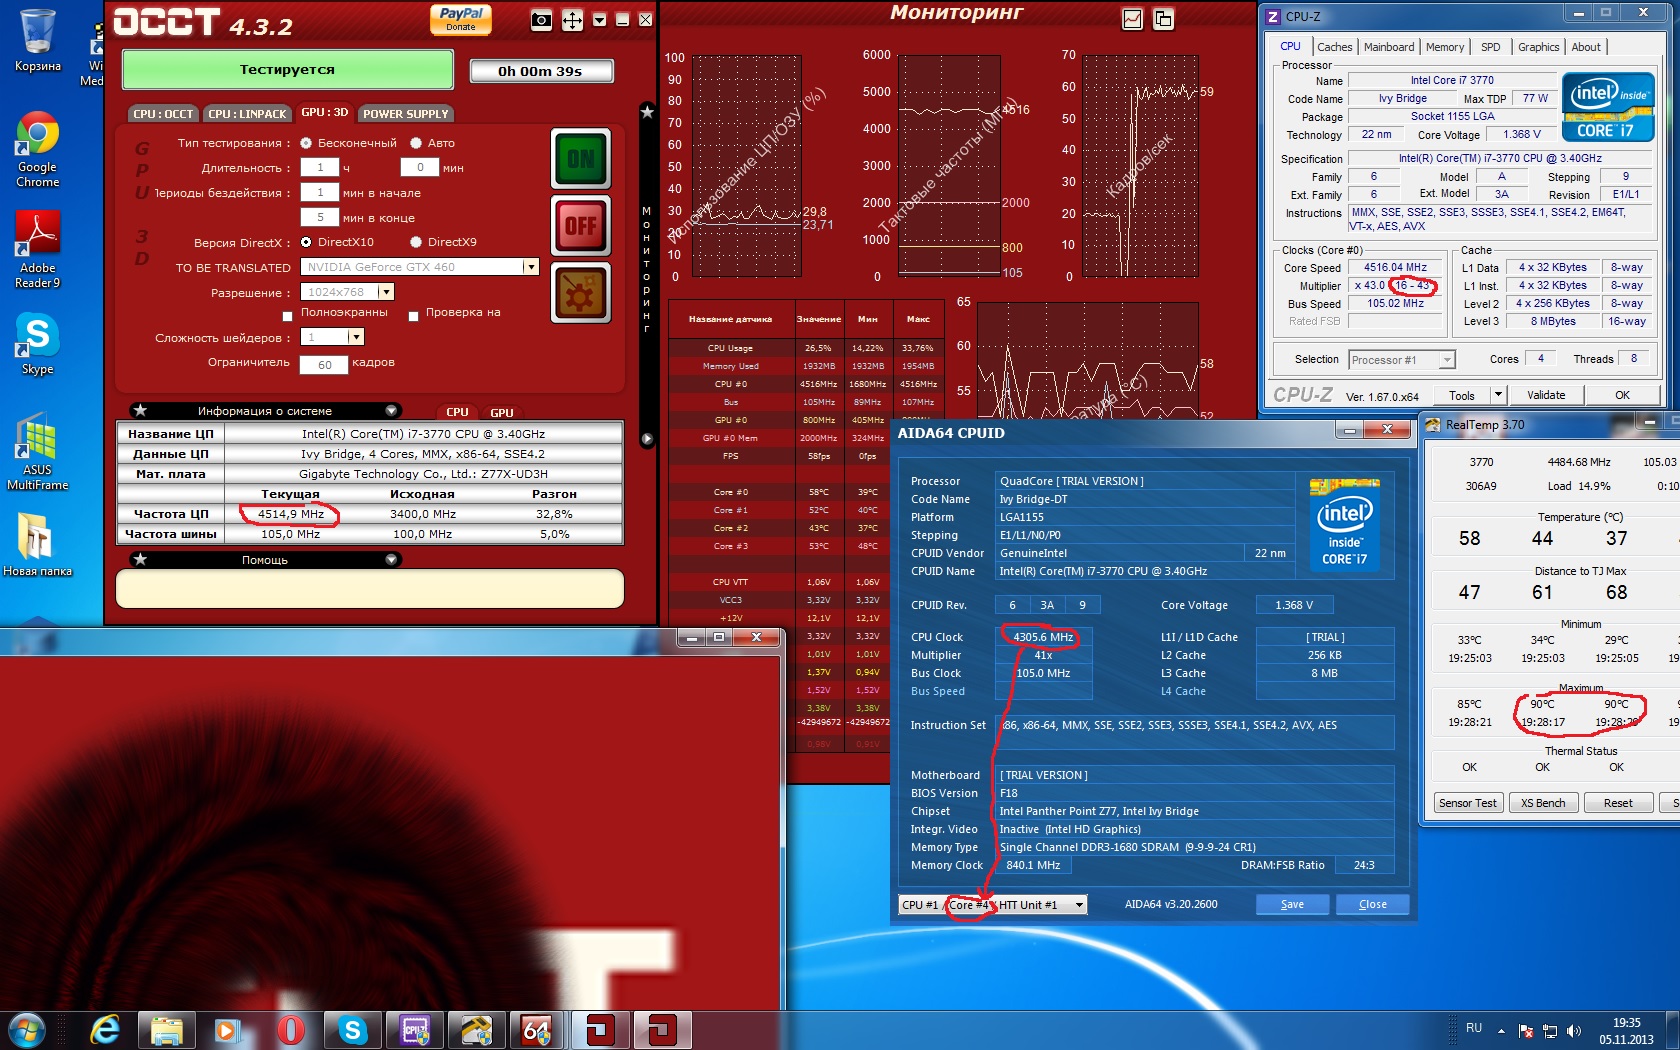The width and height of the screenshot is (1680, 1050).
Task: Open the 'Новая папка' desktop folder
Action: [37, 546]
